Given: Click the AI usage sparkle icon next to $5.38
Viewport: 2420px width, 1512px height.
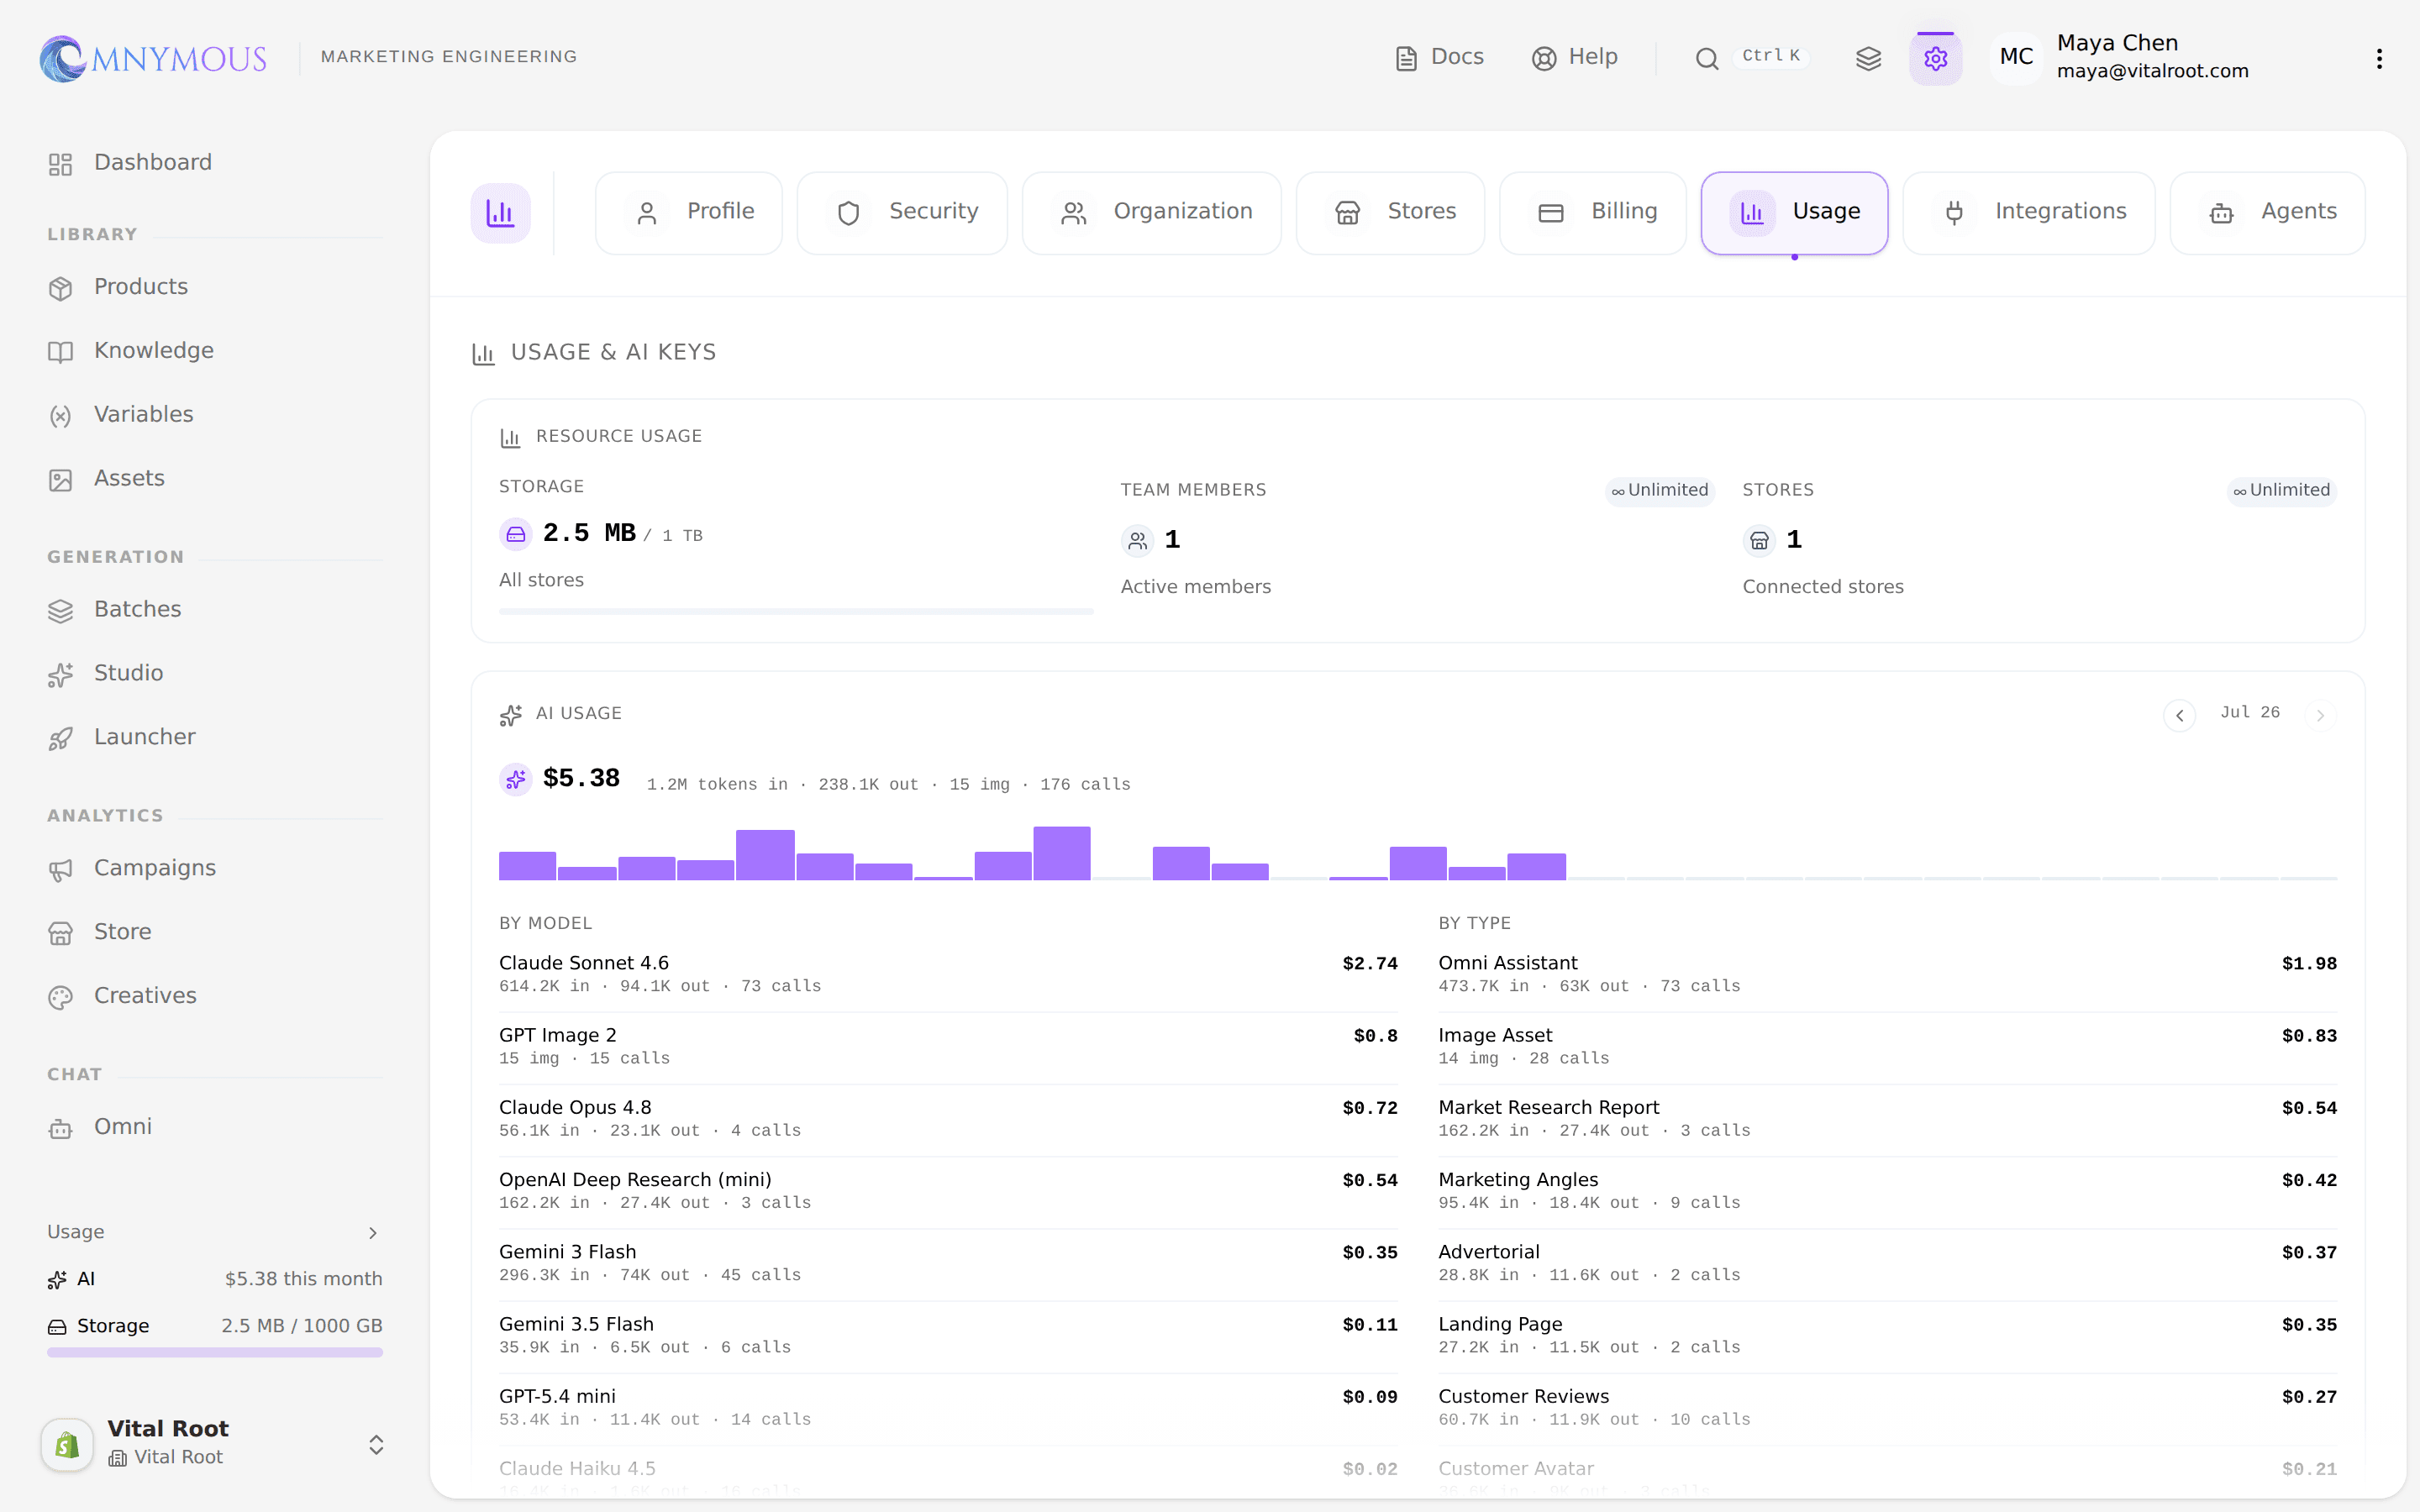Looking at the screenshot, I should point(515,779).
